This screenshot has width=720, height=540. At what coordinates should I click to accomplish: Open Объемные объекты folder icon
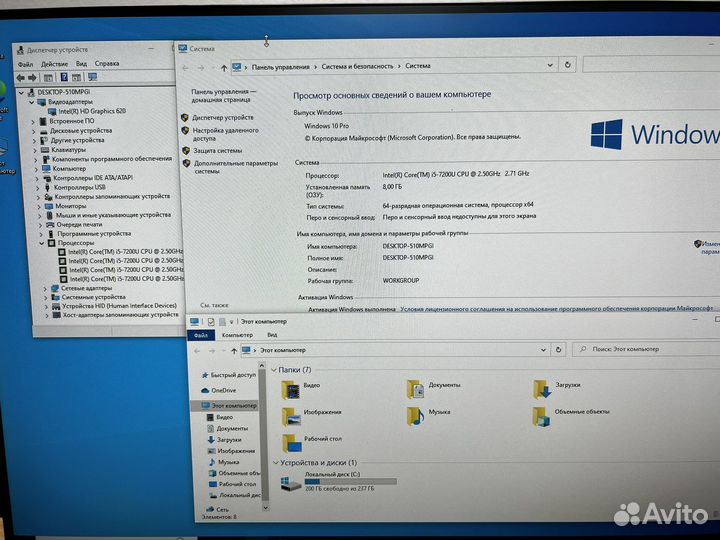click(x=541, y=416)
